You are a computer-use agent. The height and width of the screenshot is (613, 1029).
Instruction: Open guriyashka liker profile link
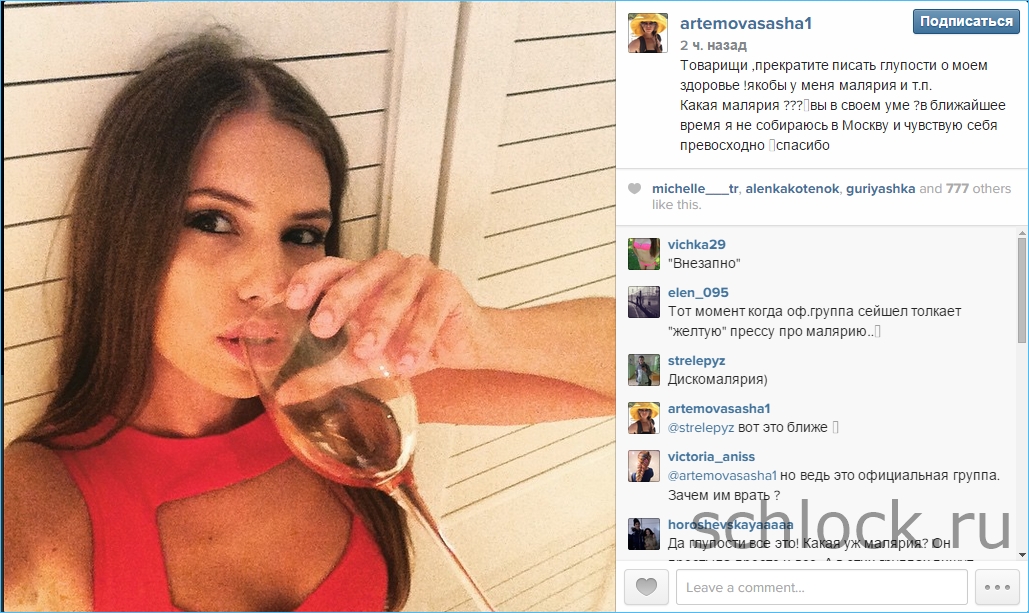(x=880, y=189)
